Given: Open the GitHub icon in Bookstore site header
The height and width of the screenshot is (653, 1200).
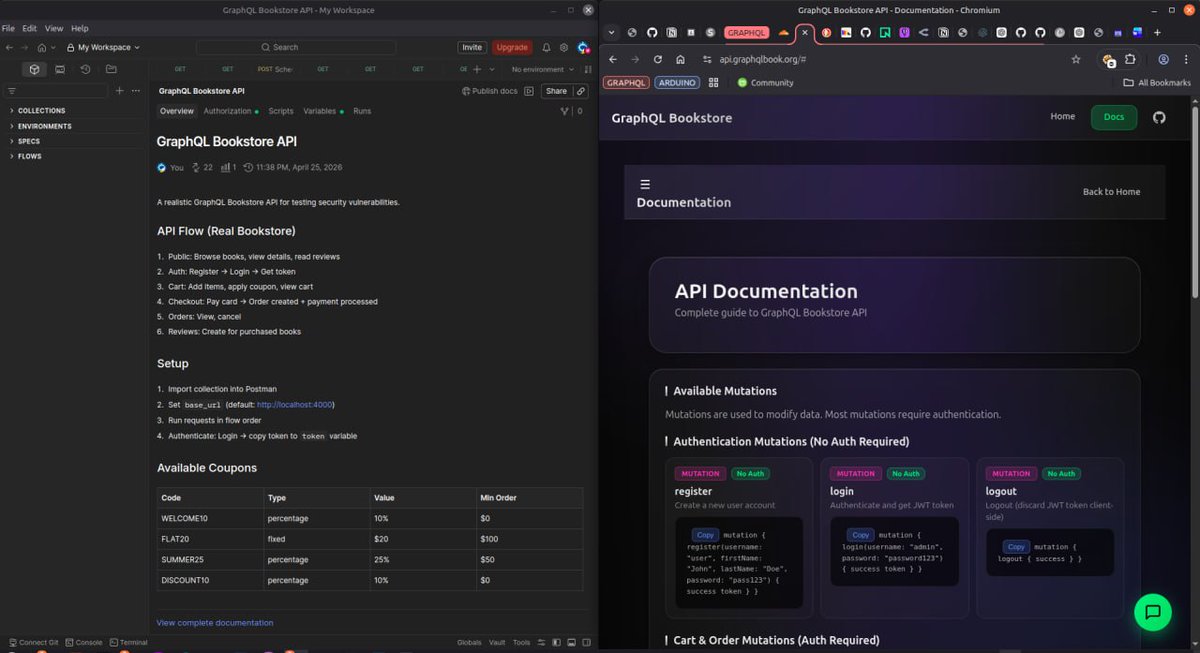Looking at the screenshot, I should pos(1159,117).
